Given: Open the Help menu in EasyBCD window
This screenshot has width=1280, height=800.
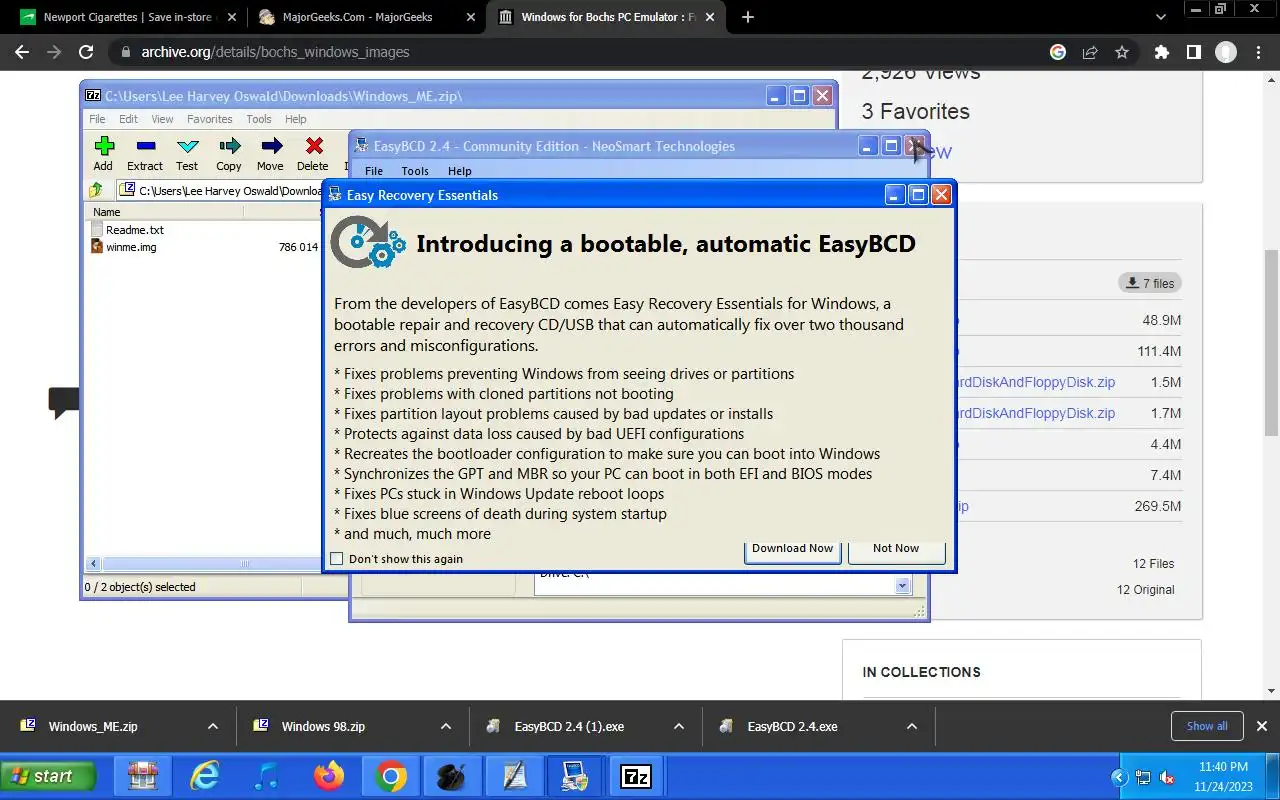Looking at the screenshot, I should (460, 171).
